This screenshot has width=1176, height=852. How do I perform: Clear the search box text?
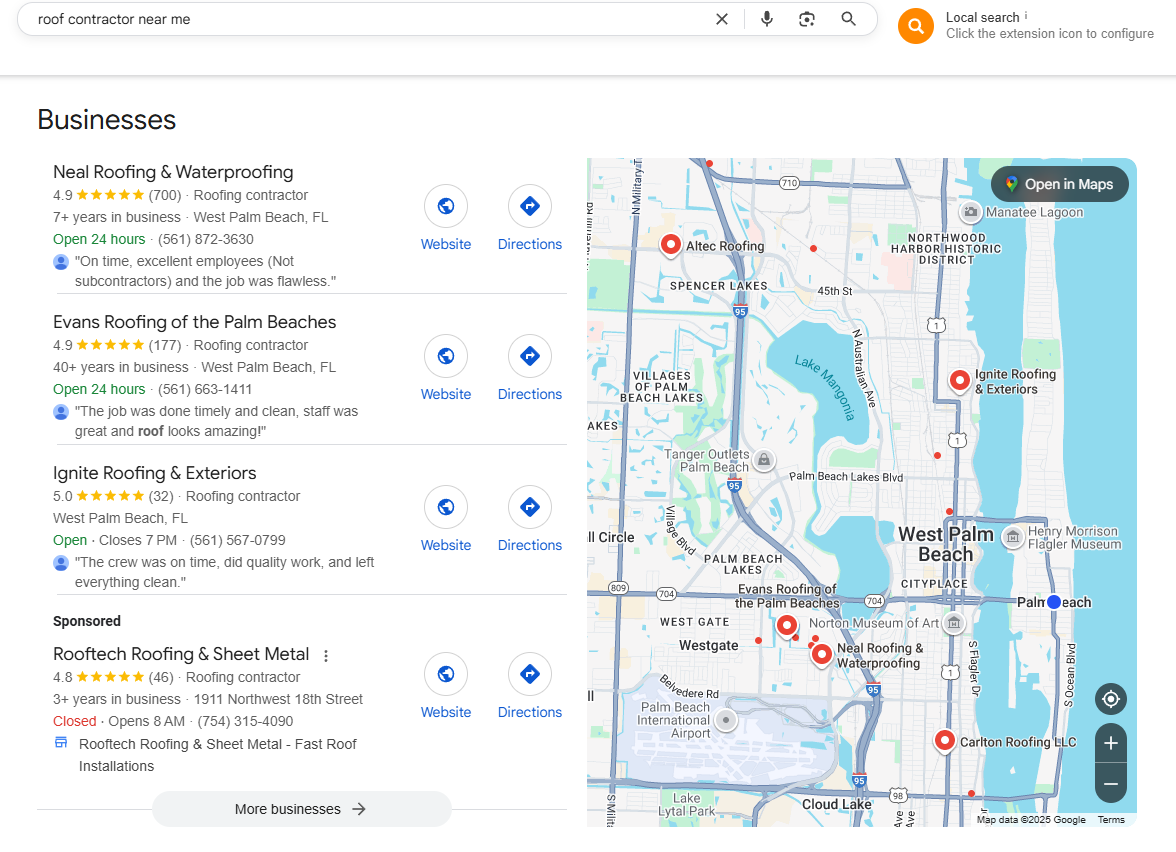(x=722, y=19)
